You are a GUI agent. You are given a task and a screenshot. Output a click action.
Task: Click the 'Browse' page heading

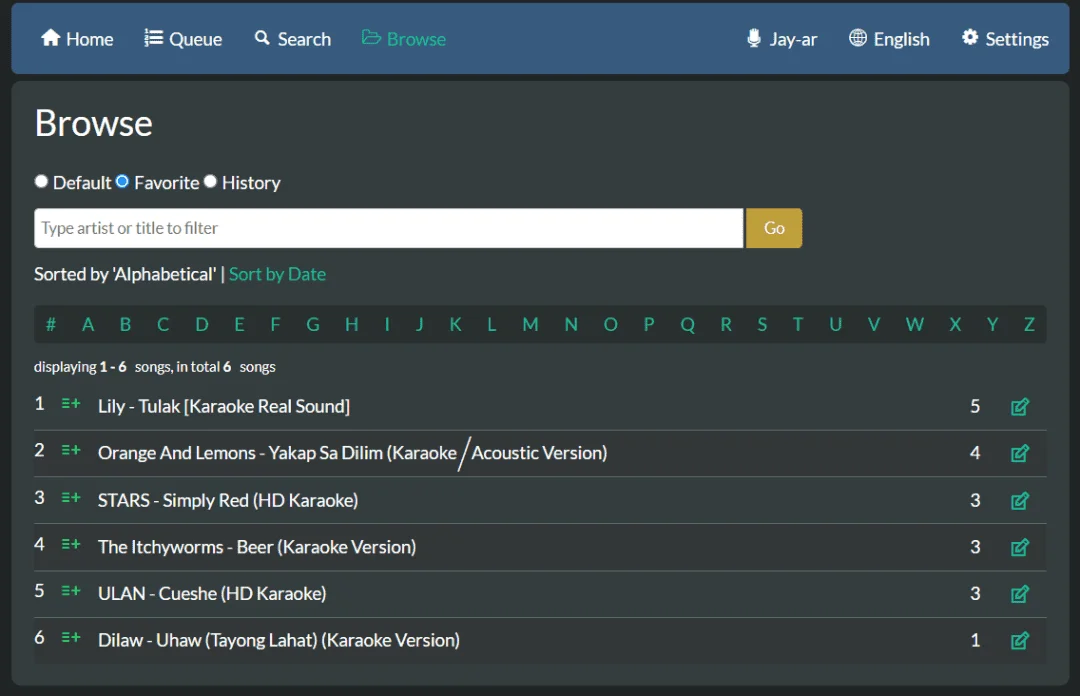point(94,123)
